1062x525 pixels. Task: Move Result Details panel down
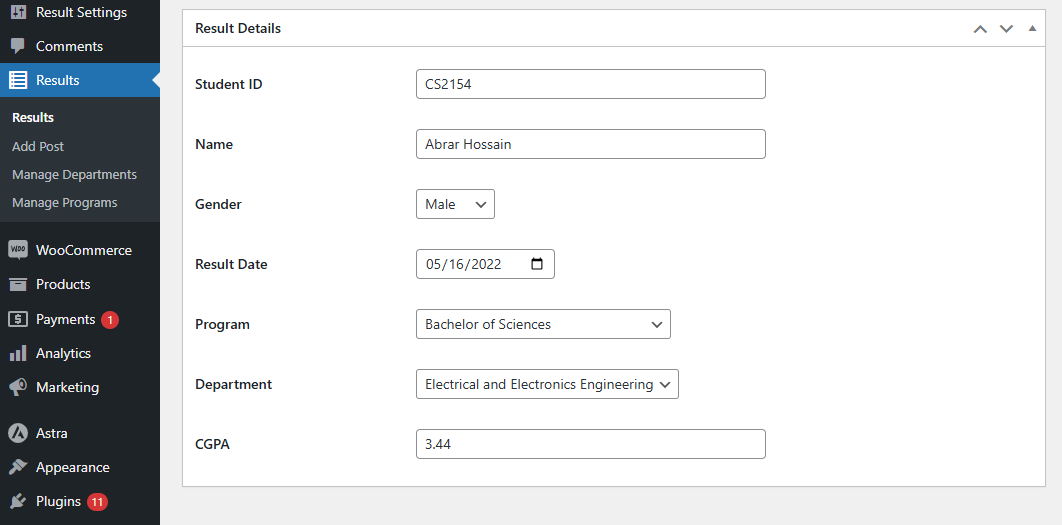(x=1006, y=29)
